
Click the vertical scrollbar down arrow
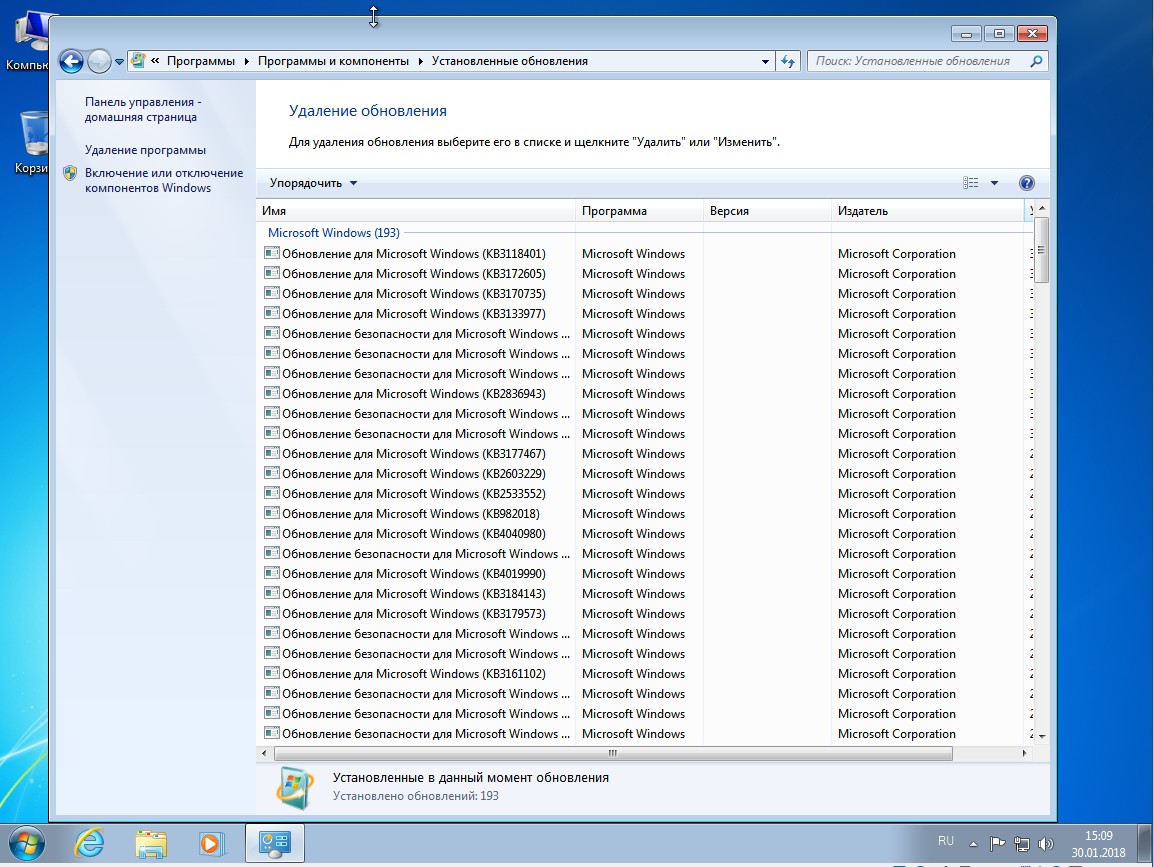click(1041, 736)
